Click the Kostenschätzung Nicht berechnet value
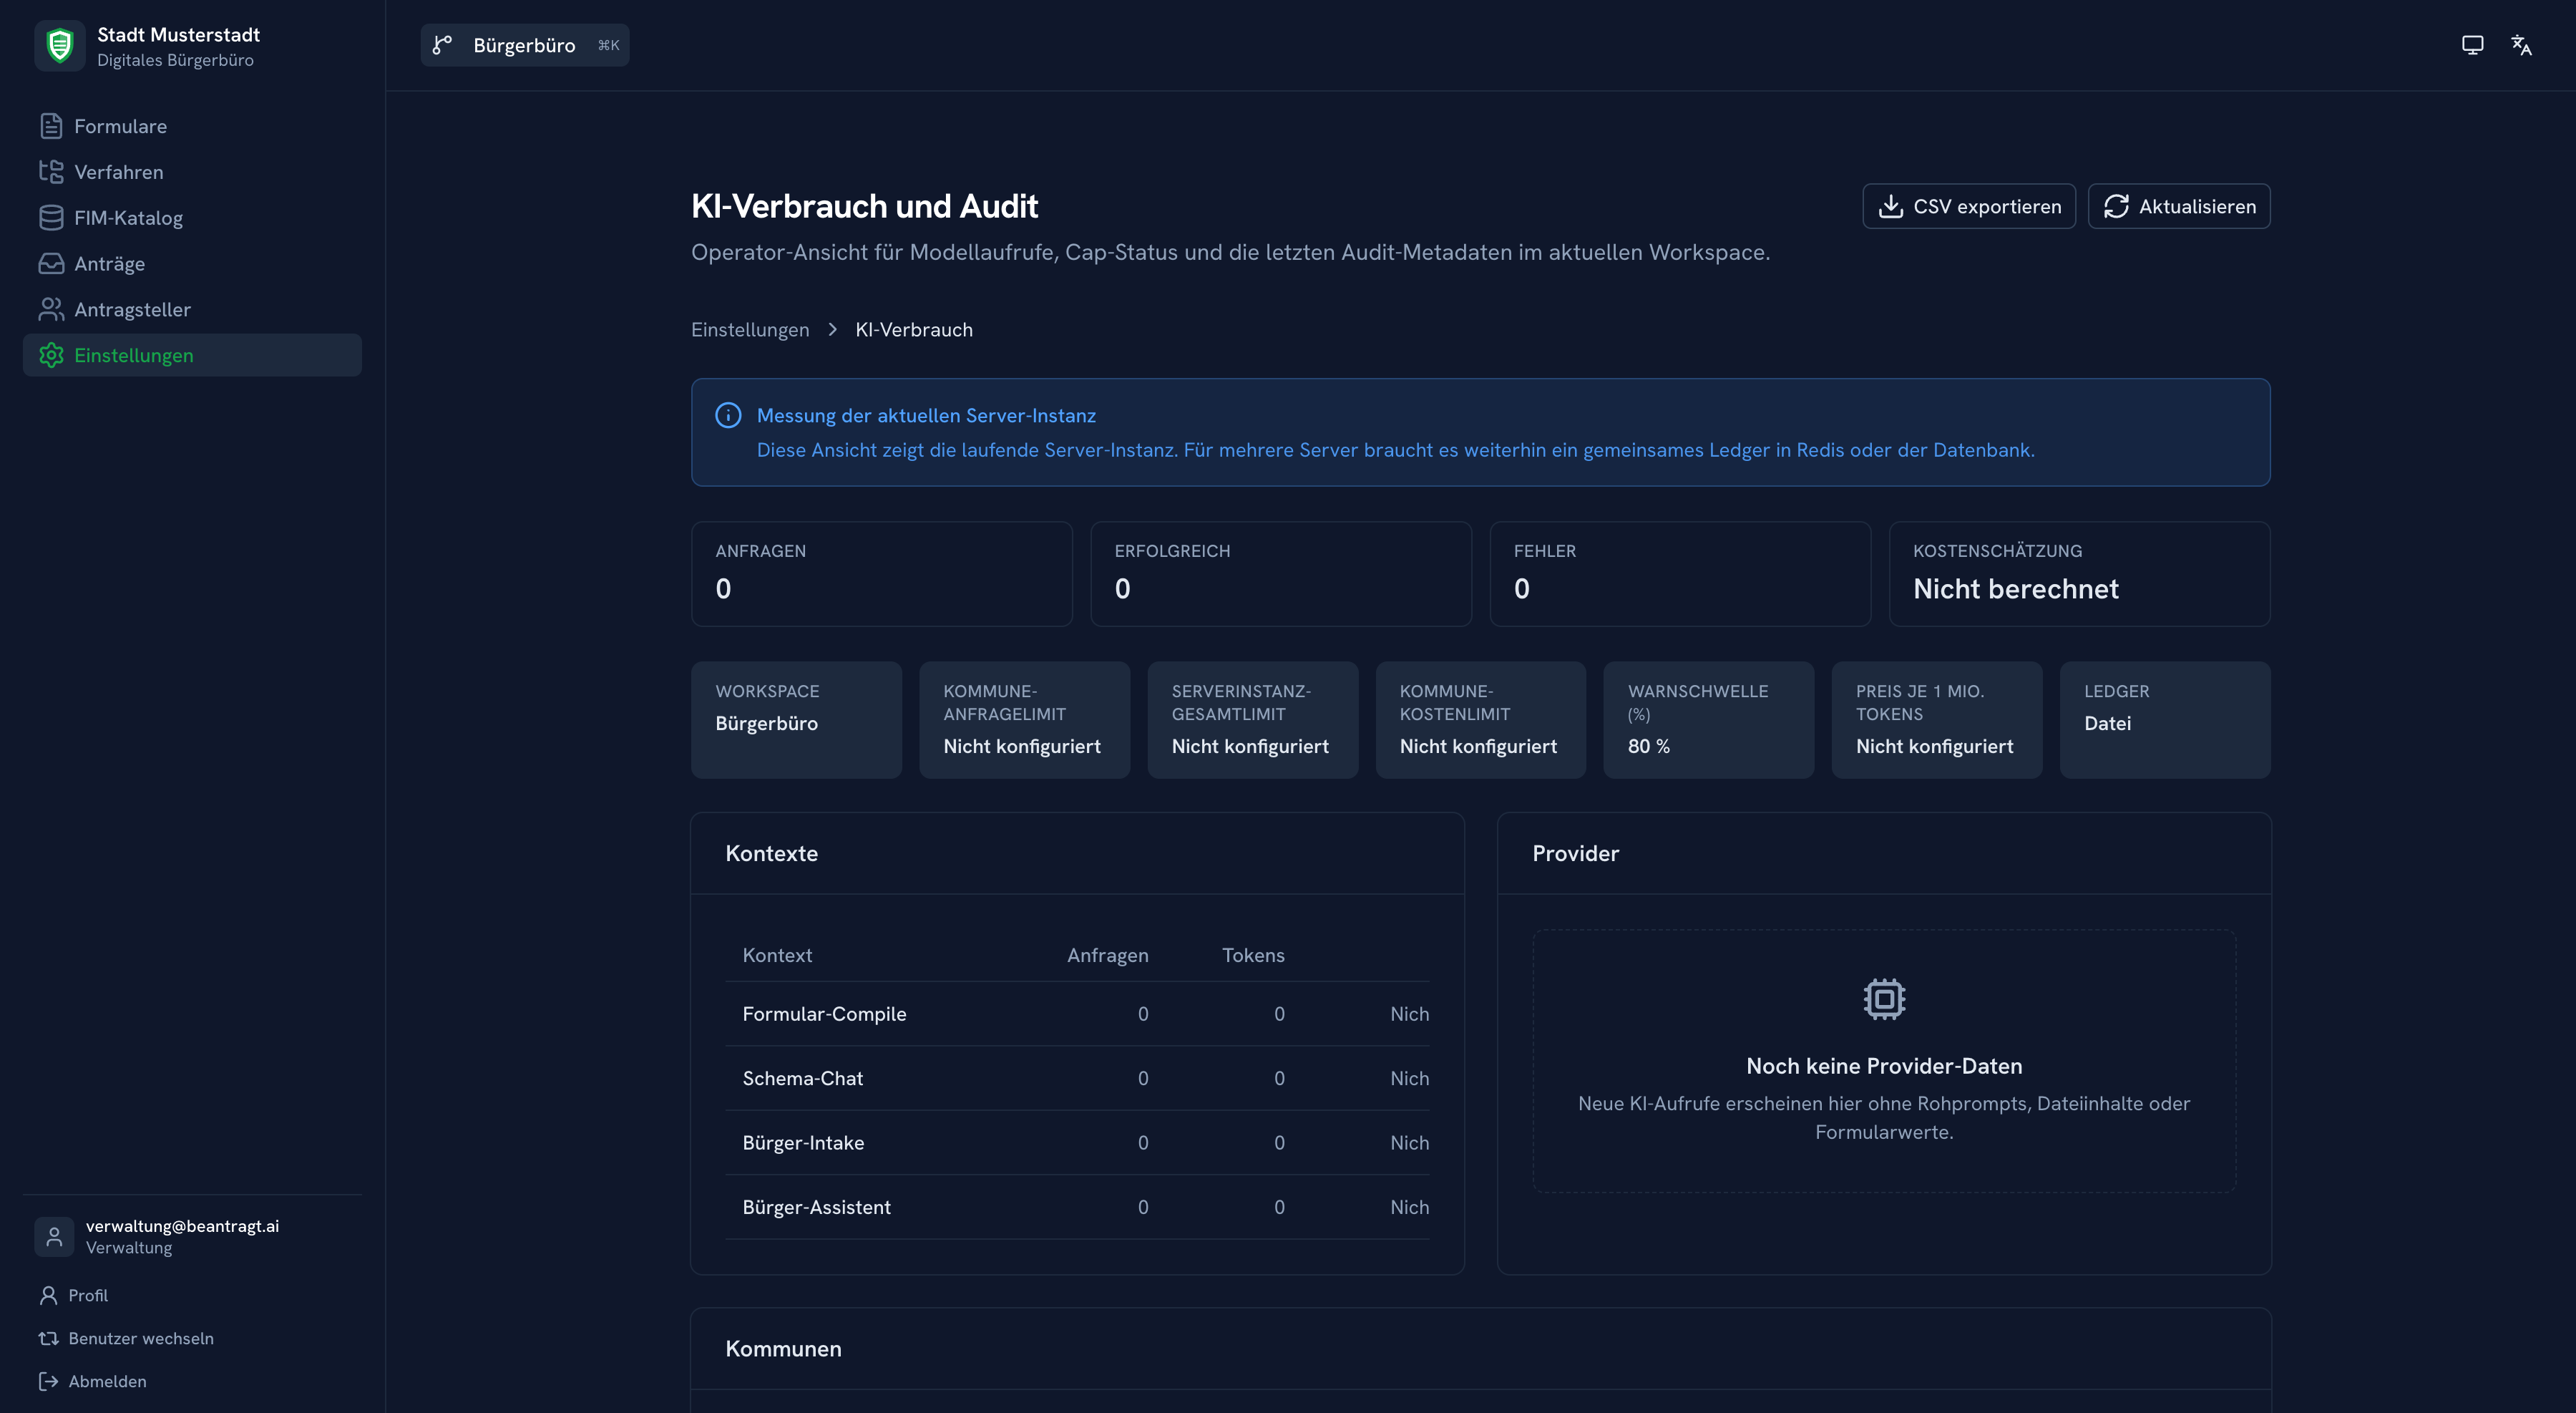This screenshot has width=2576, height=1413. [x=2015, y=589]
